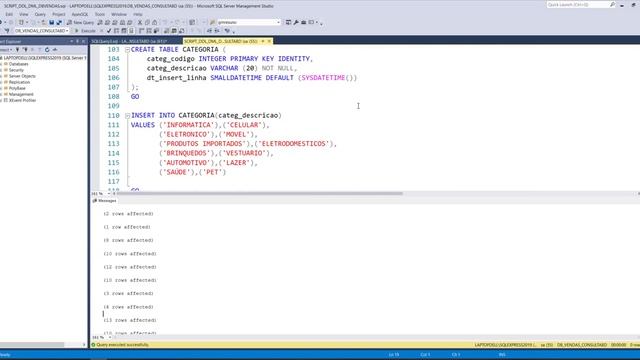This screenshot has width=640, height=360.
Task: Click the toolbox icon after the wrench
Action: [304, 22]
